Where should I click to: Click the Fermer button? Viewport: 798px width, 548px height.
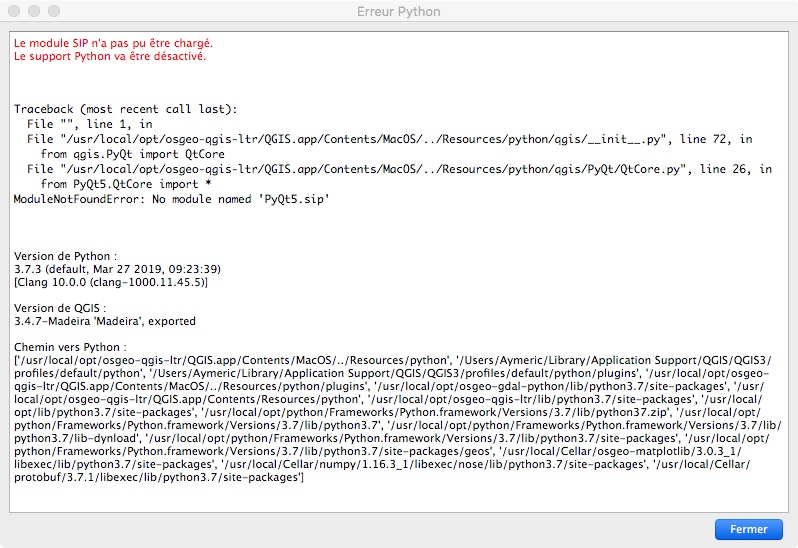pos(748,529)
